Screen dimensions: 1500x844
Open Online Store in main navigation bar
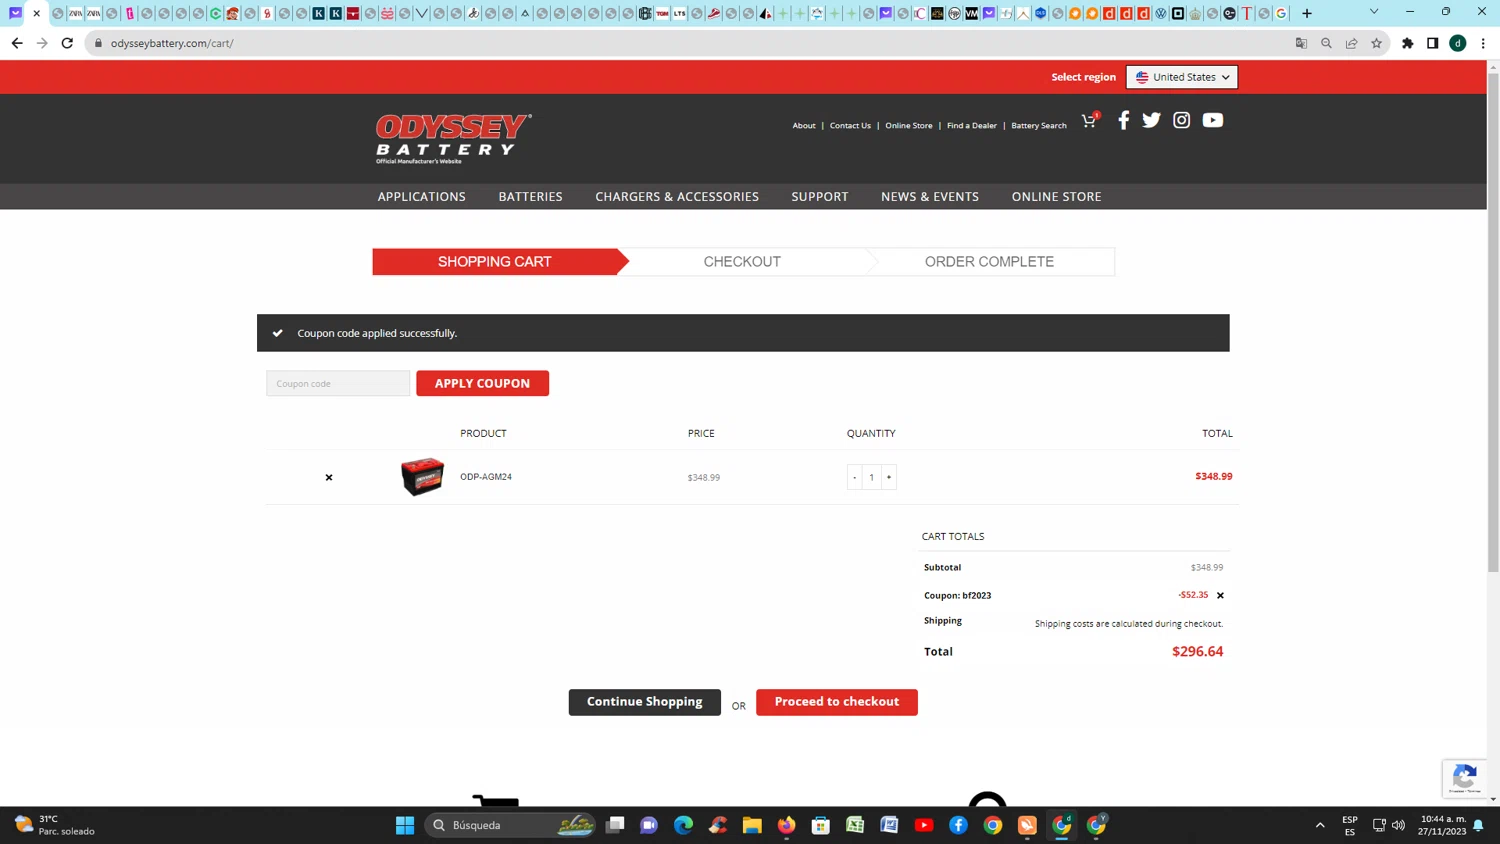pyautogui.click(x=1056, y=196)
